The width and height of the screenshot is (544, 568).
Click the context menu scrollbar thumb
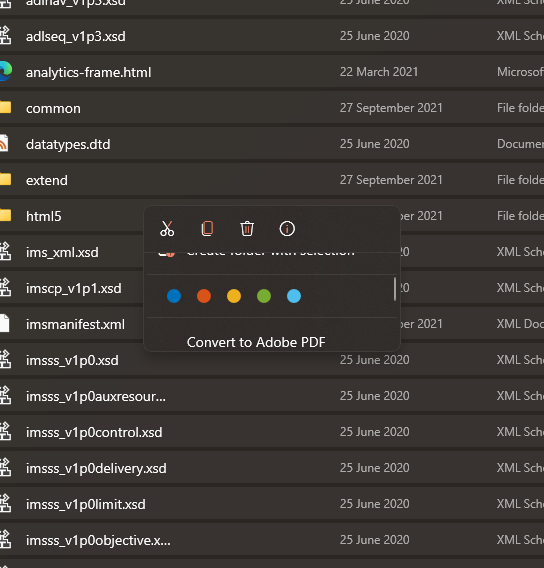(395, 289)
